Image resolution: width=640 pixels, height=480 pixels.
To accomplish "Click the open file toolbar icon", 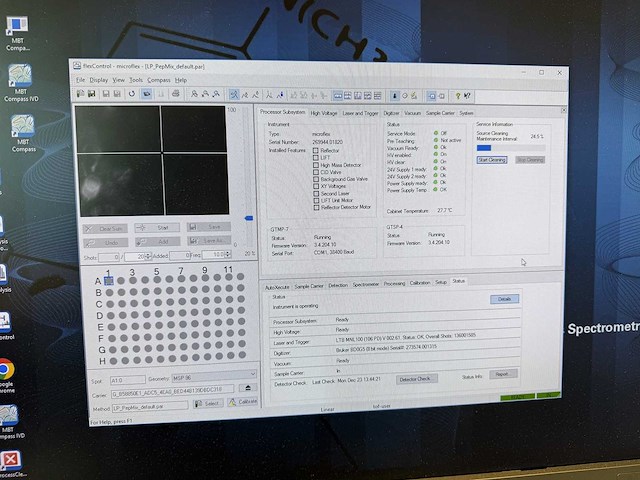I will 80,93.
